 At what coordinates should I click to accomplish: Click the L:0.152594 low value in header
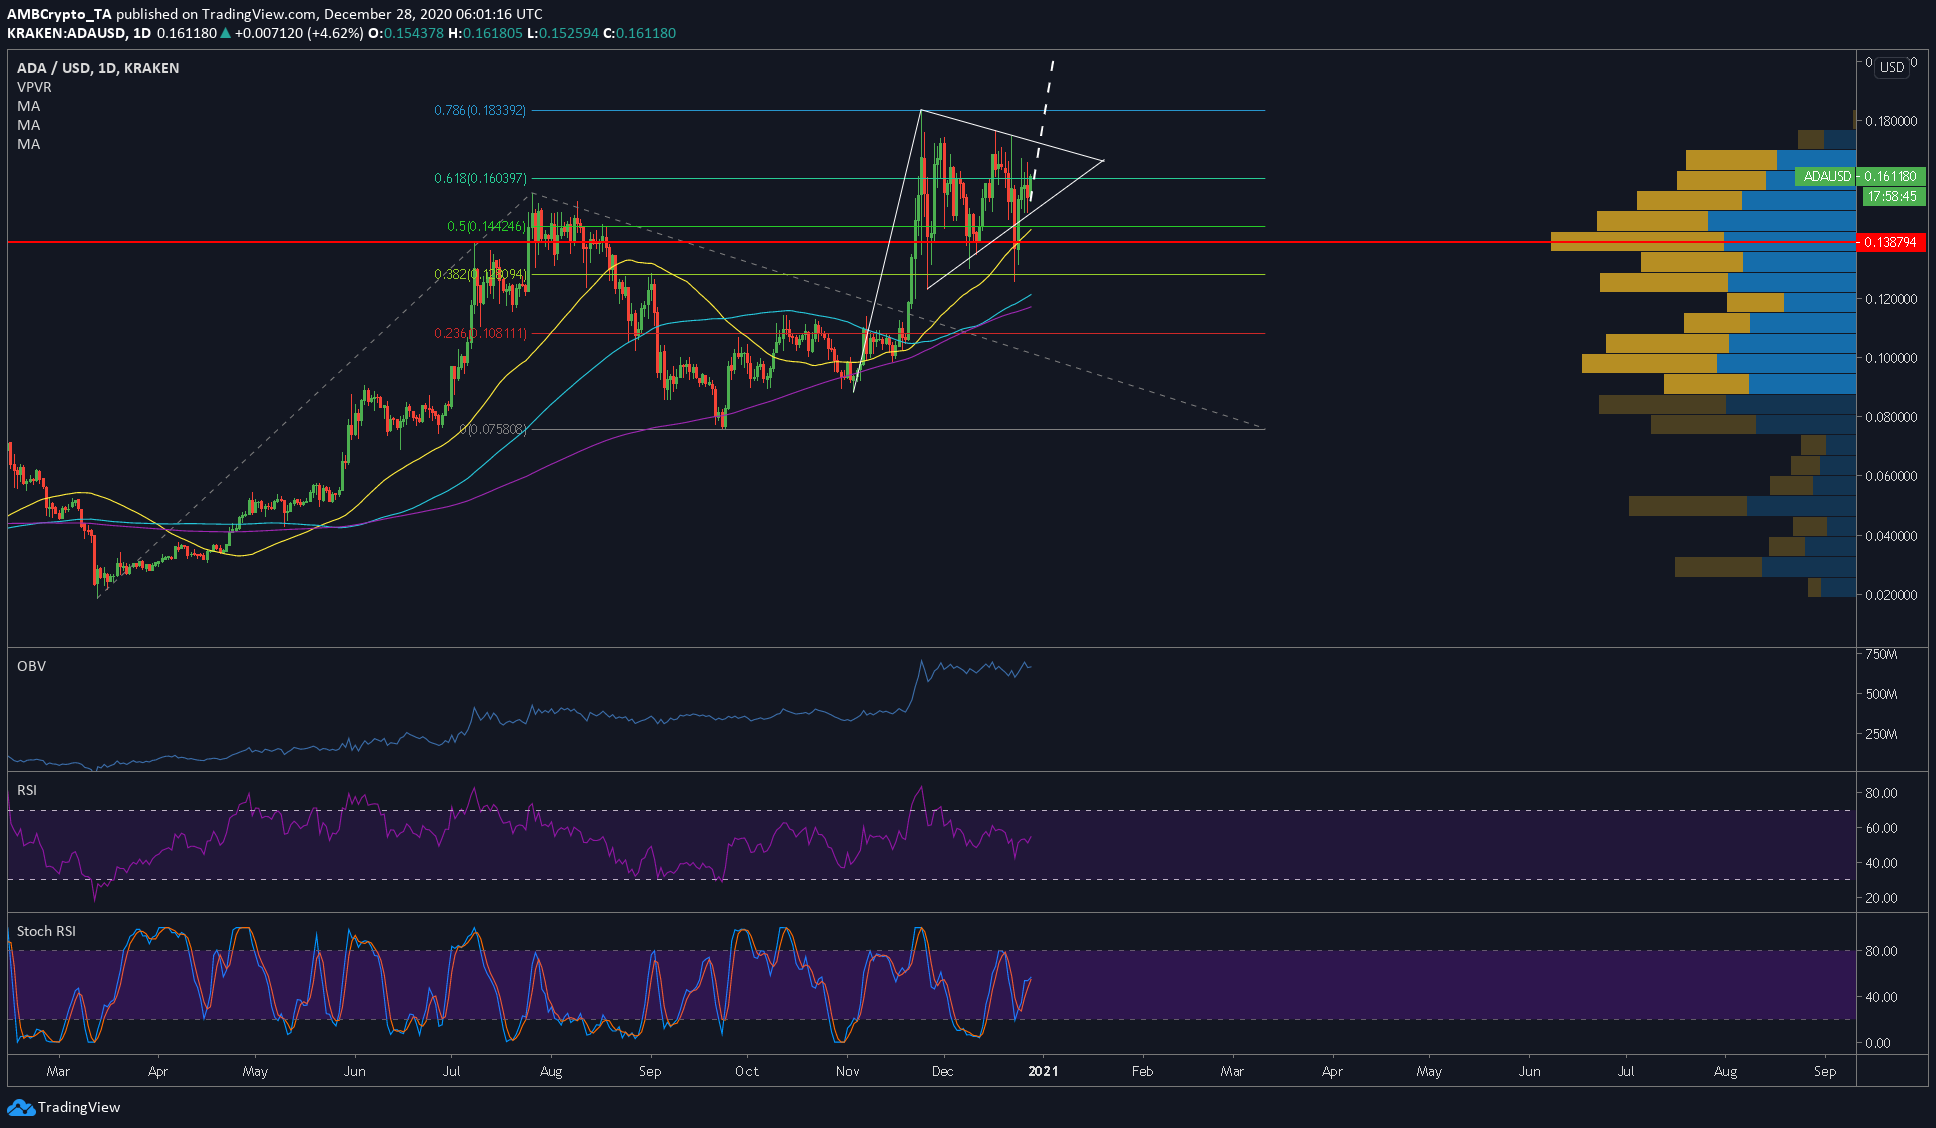[x=563, y=33]
